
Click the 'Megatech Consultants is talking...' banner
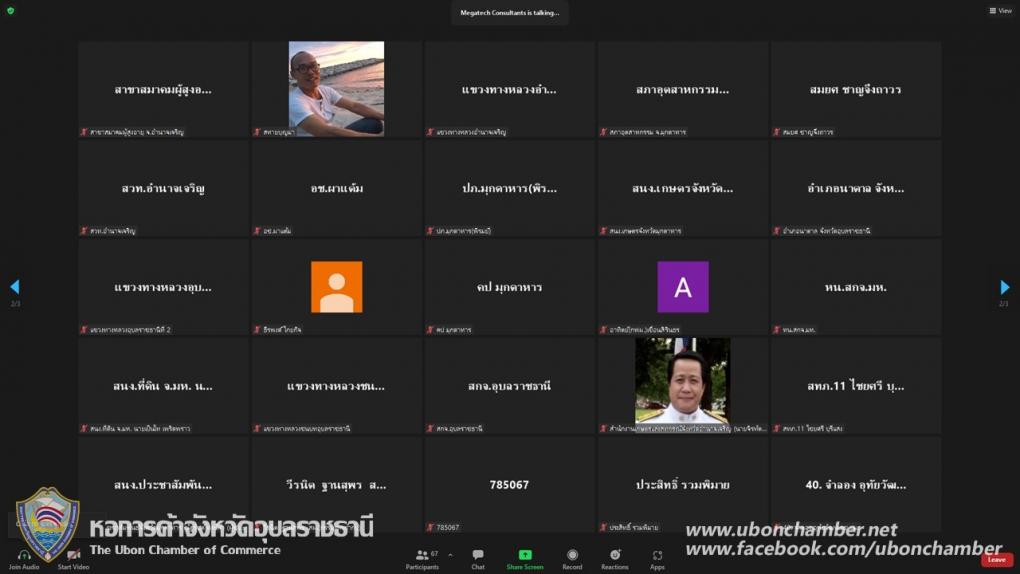(510, 12)
